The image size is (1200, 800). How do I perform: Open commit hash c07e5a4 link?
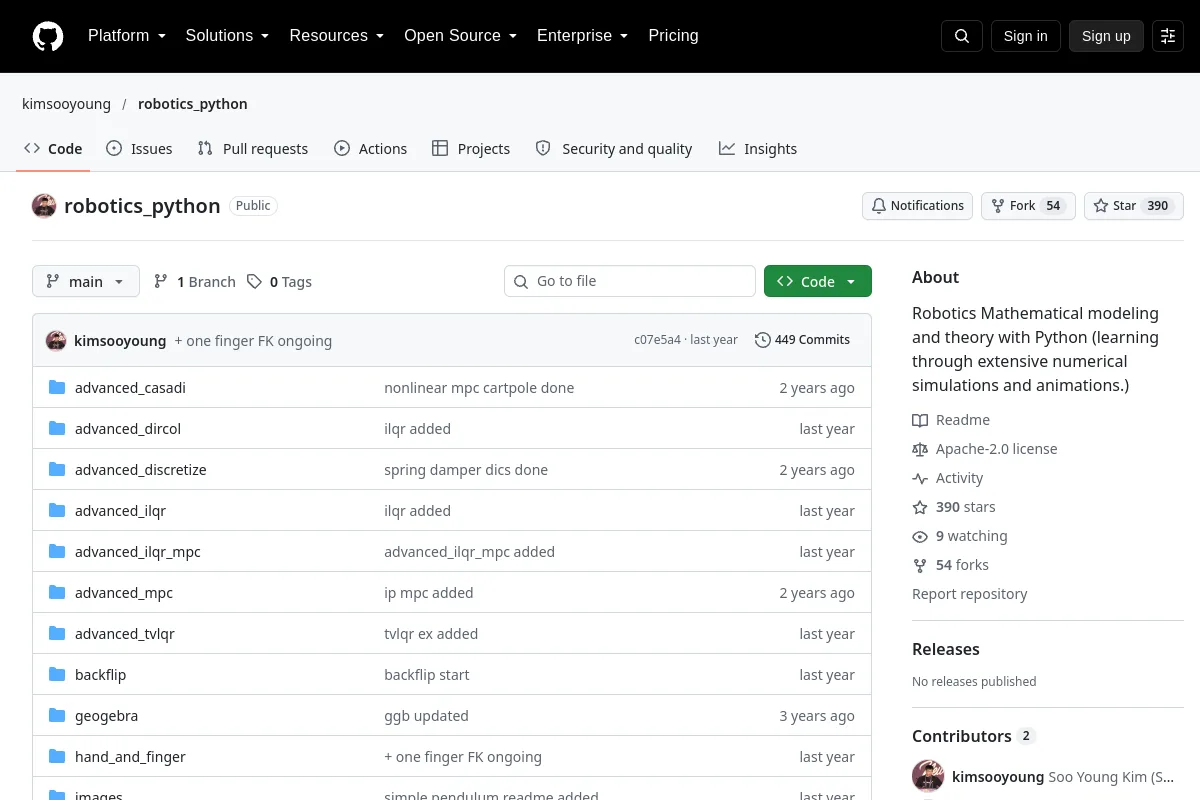(x=657, y=340)
